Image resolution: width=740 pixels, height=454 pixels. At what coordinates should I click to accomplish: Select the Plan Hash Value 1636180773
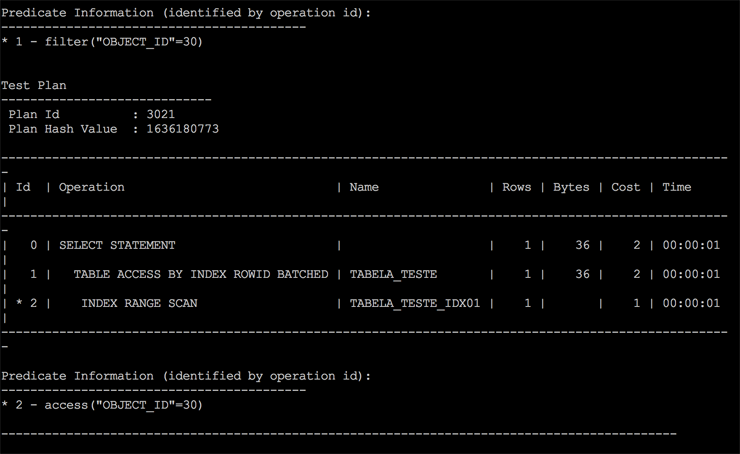[182, 129]
